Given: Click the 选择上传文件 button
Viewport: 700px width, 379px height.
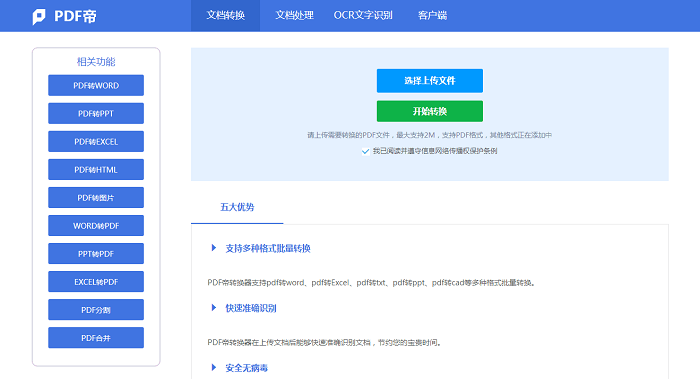Looking at the screenshot, I should [429, 81].
